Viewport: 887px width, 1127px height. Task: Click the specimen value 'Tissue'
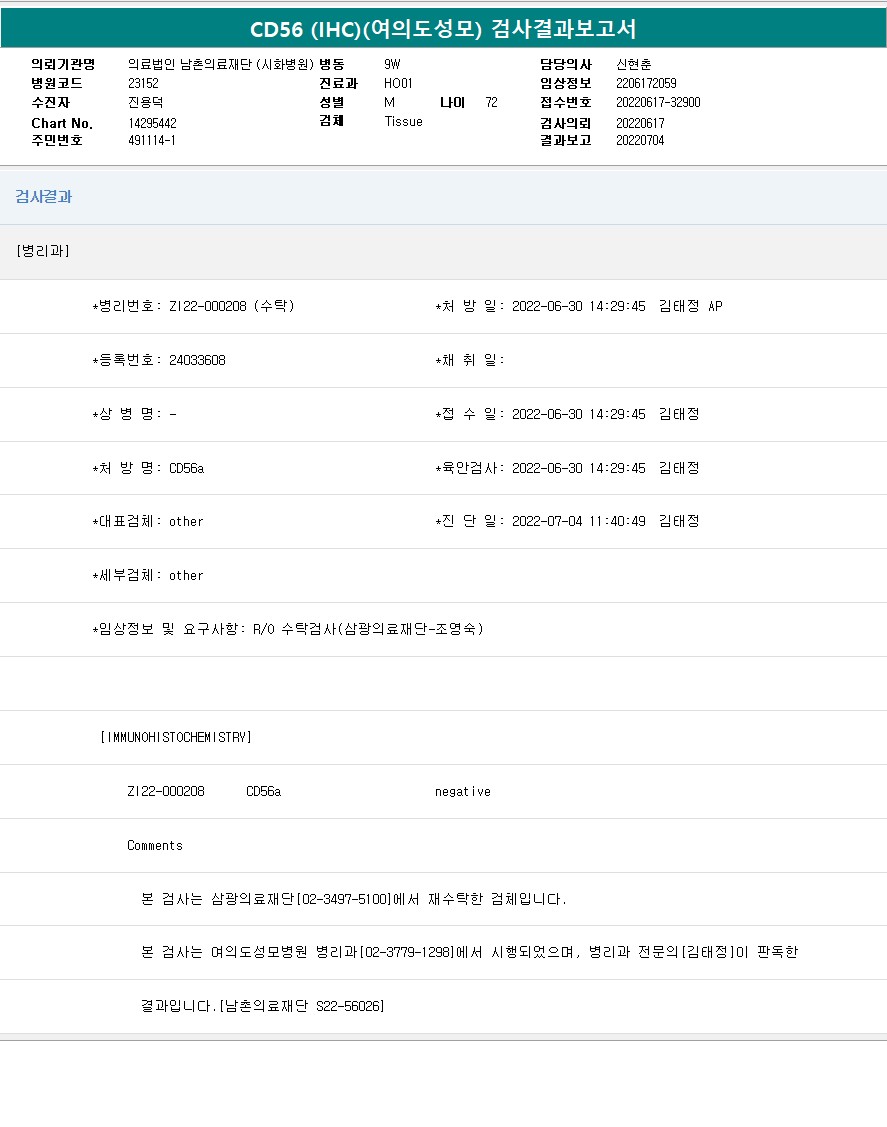(x=403, y=121)
